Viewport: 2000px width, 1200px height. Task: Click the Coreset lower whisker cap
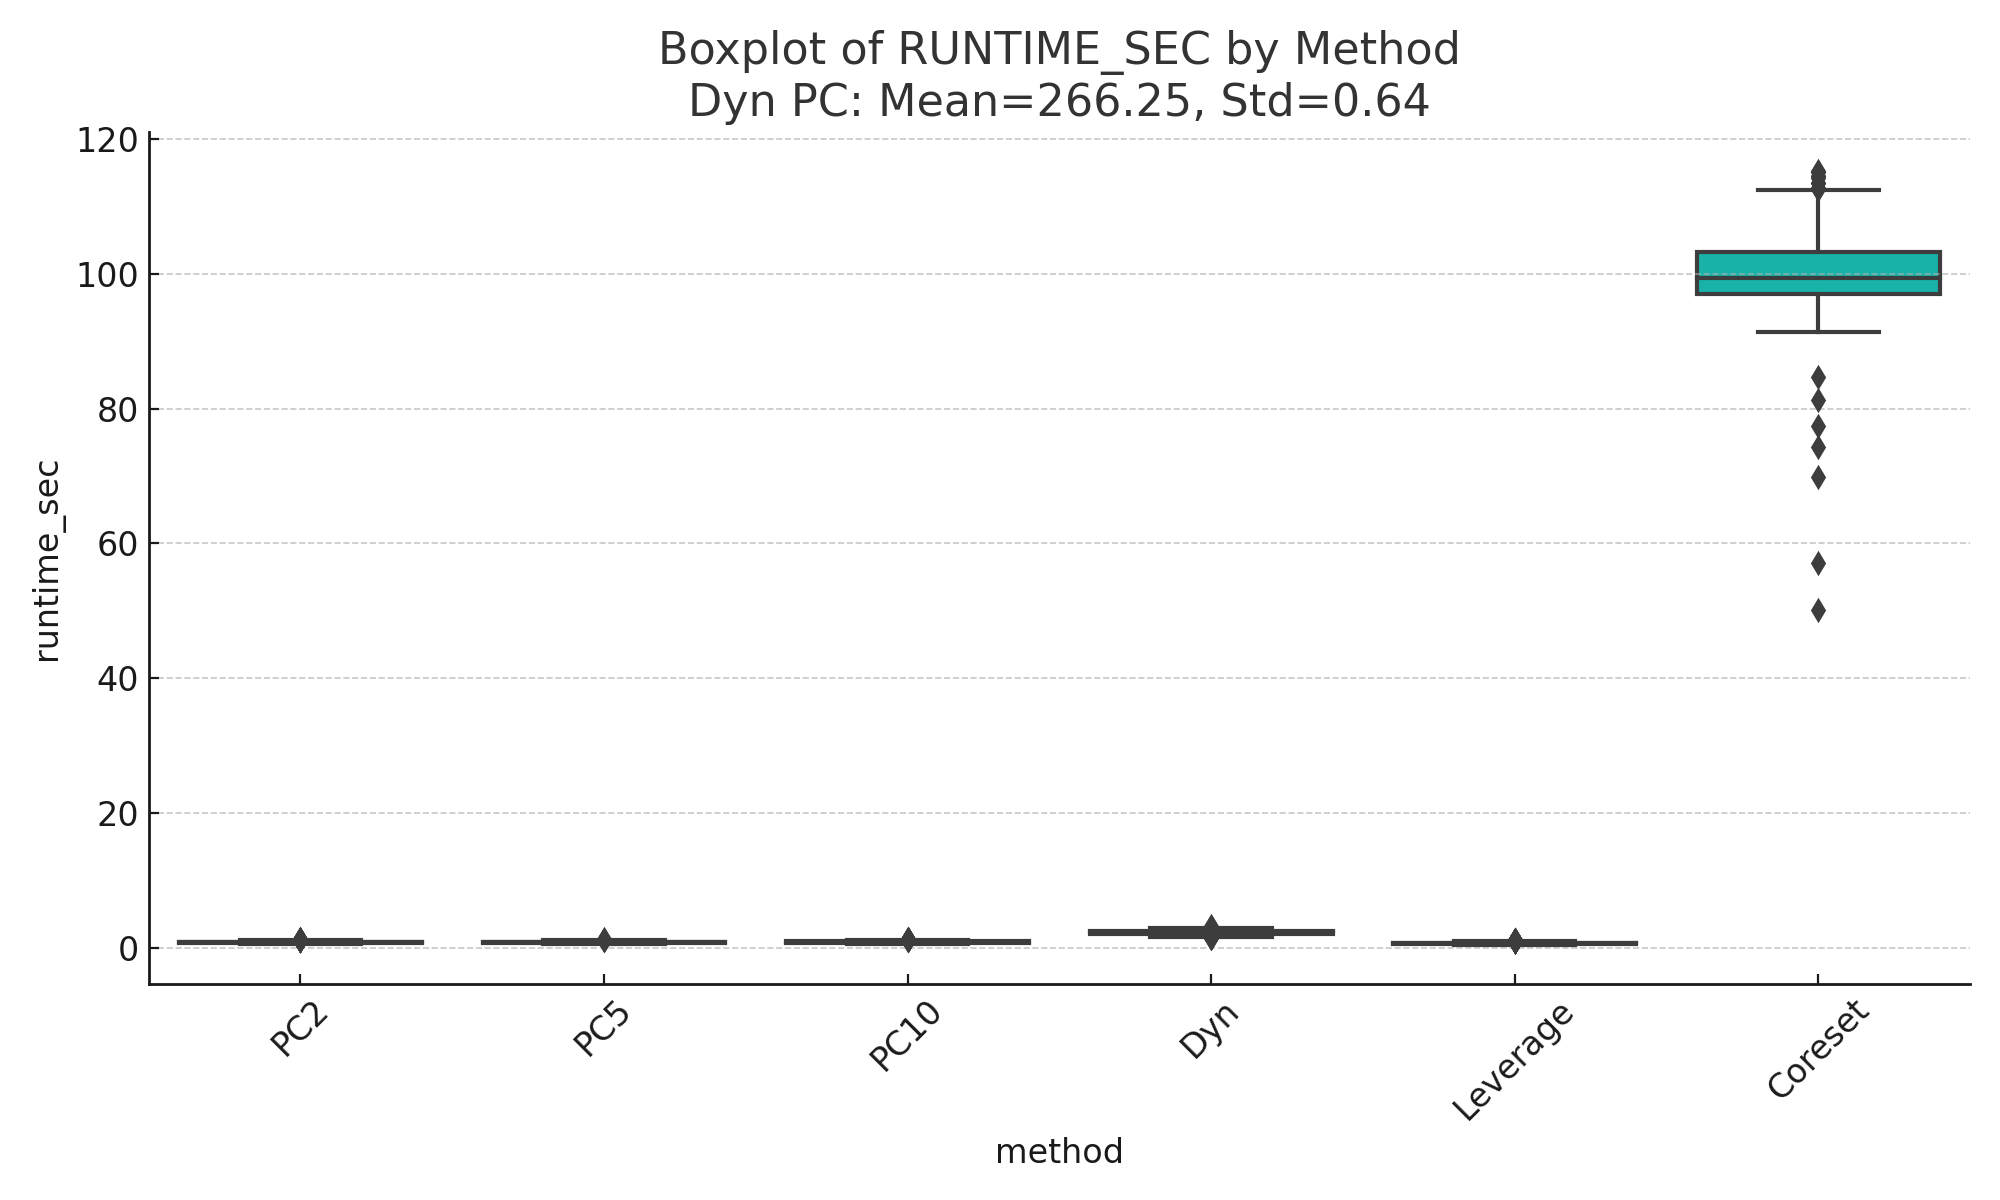click(x=1818, y=331)
